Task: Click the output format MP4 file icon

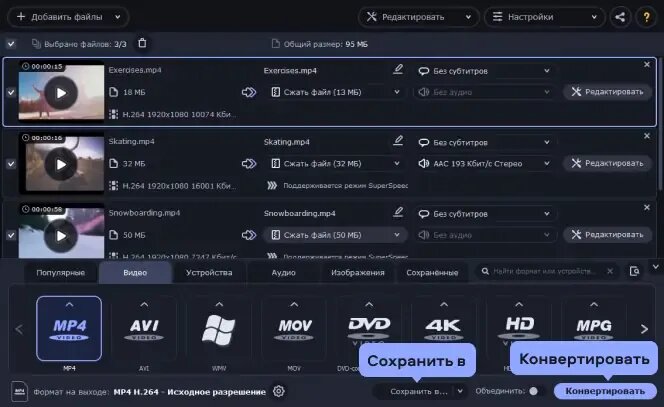Action: [x=19, y=391]
